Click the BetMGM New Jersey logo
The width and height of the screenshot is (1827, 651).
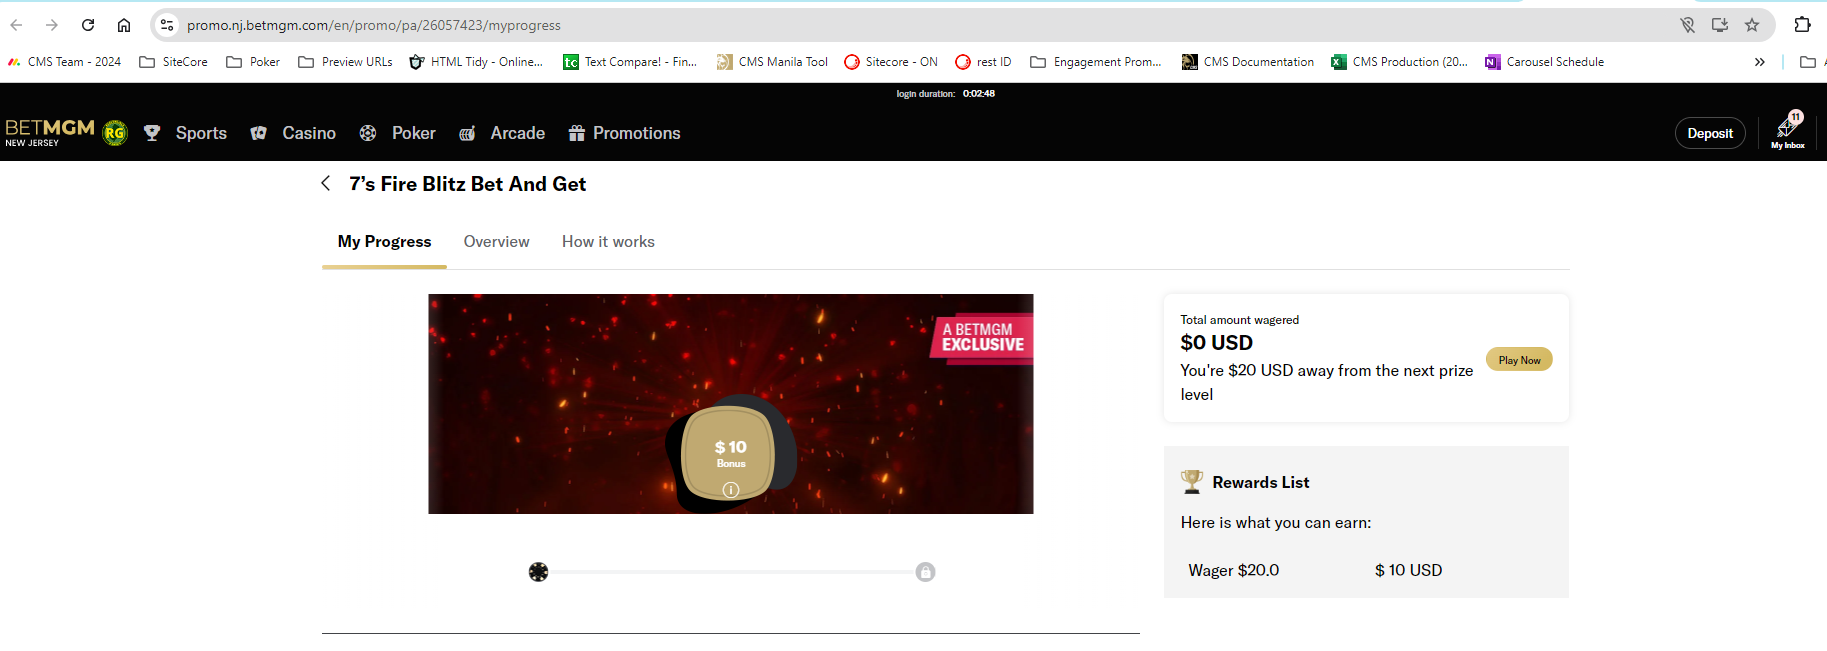50,132
